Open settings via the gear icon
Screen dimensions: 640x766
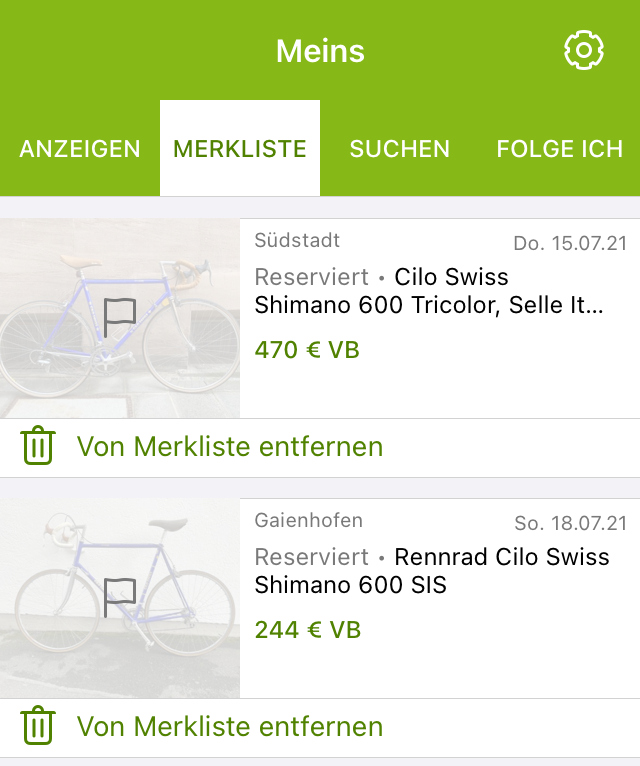[584, 50]
